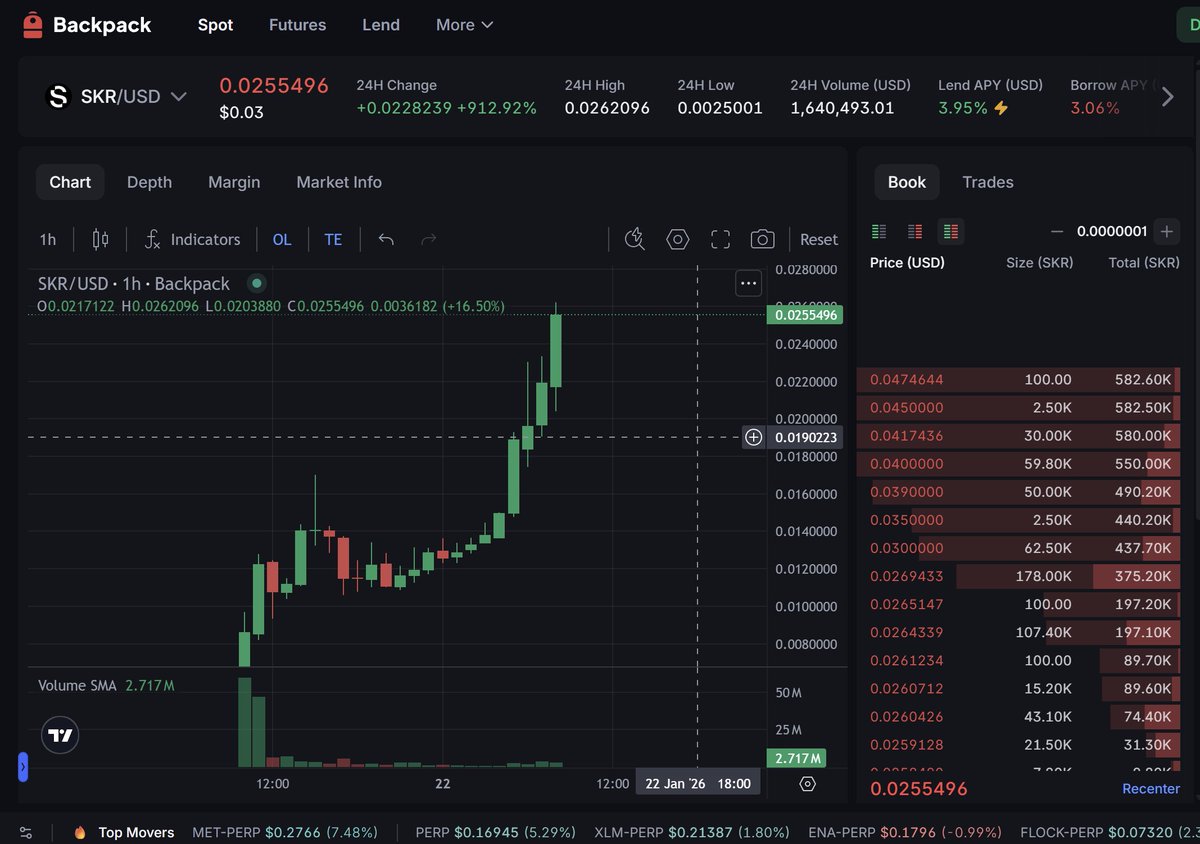Show only asks in the order book
Image resolution: width=1200 pixels, height=844 pixels.
coord(915,232)
